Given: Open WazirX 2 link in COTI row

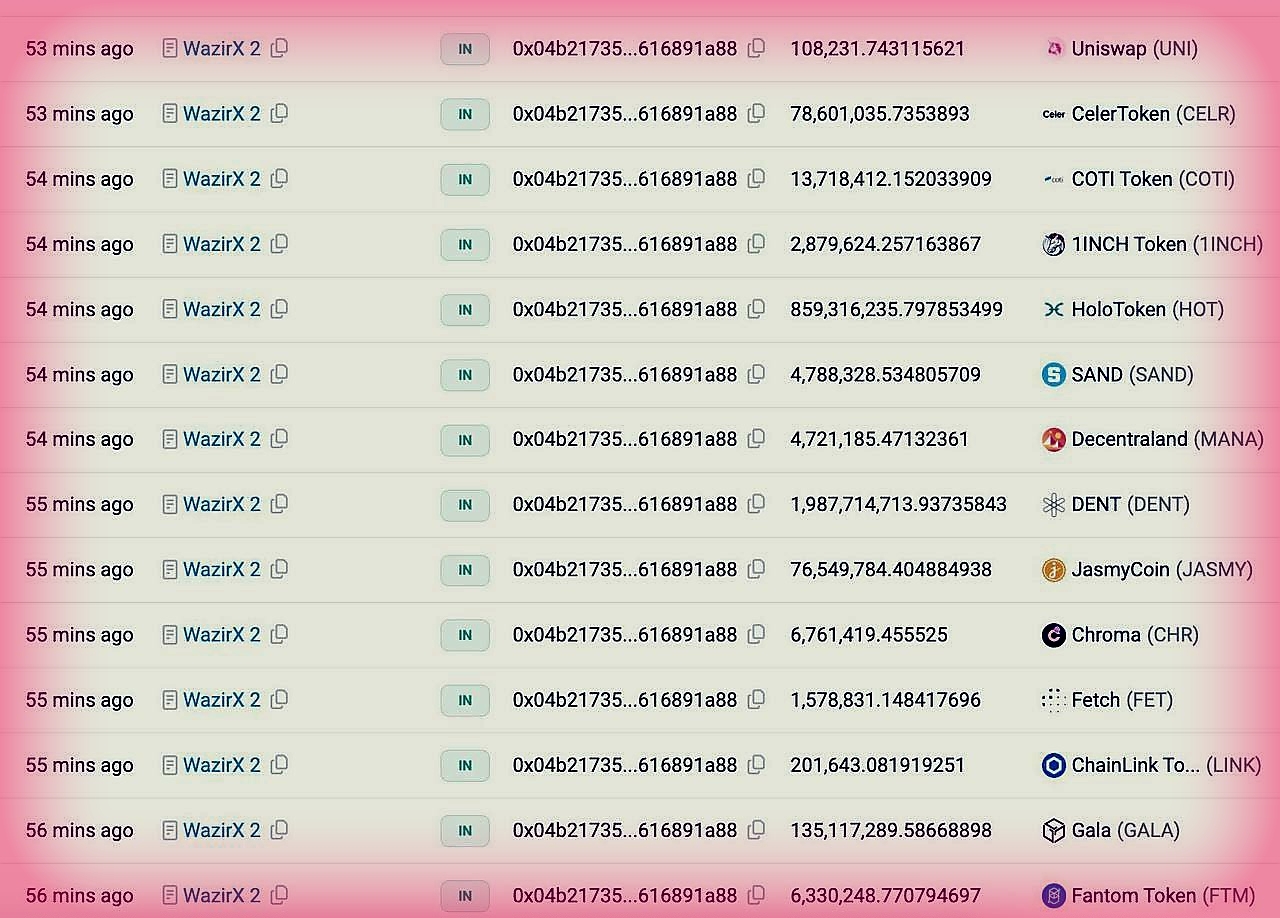Looking at the screenshot, I should [221, 179].
